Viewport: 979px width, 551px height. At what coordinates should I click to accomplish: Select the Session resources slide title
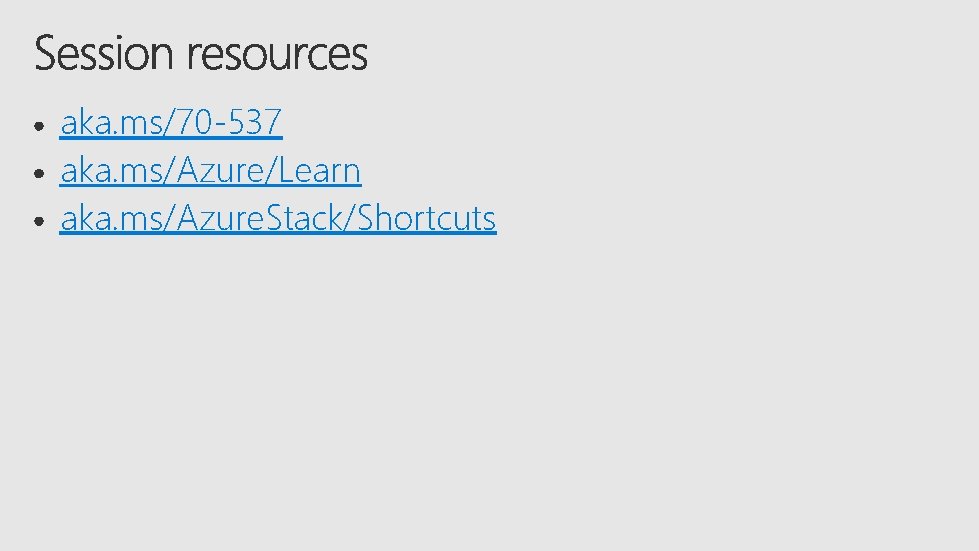201,53
